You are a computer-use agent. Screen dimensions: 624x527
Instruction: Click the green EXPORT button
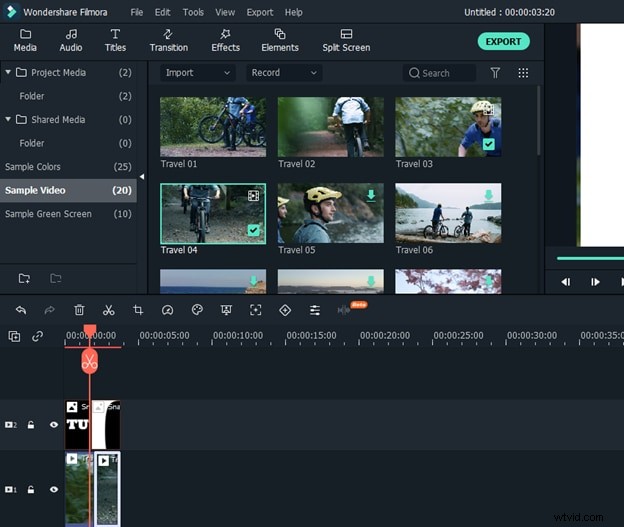coord(502,41)
